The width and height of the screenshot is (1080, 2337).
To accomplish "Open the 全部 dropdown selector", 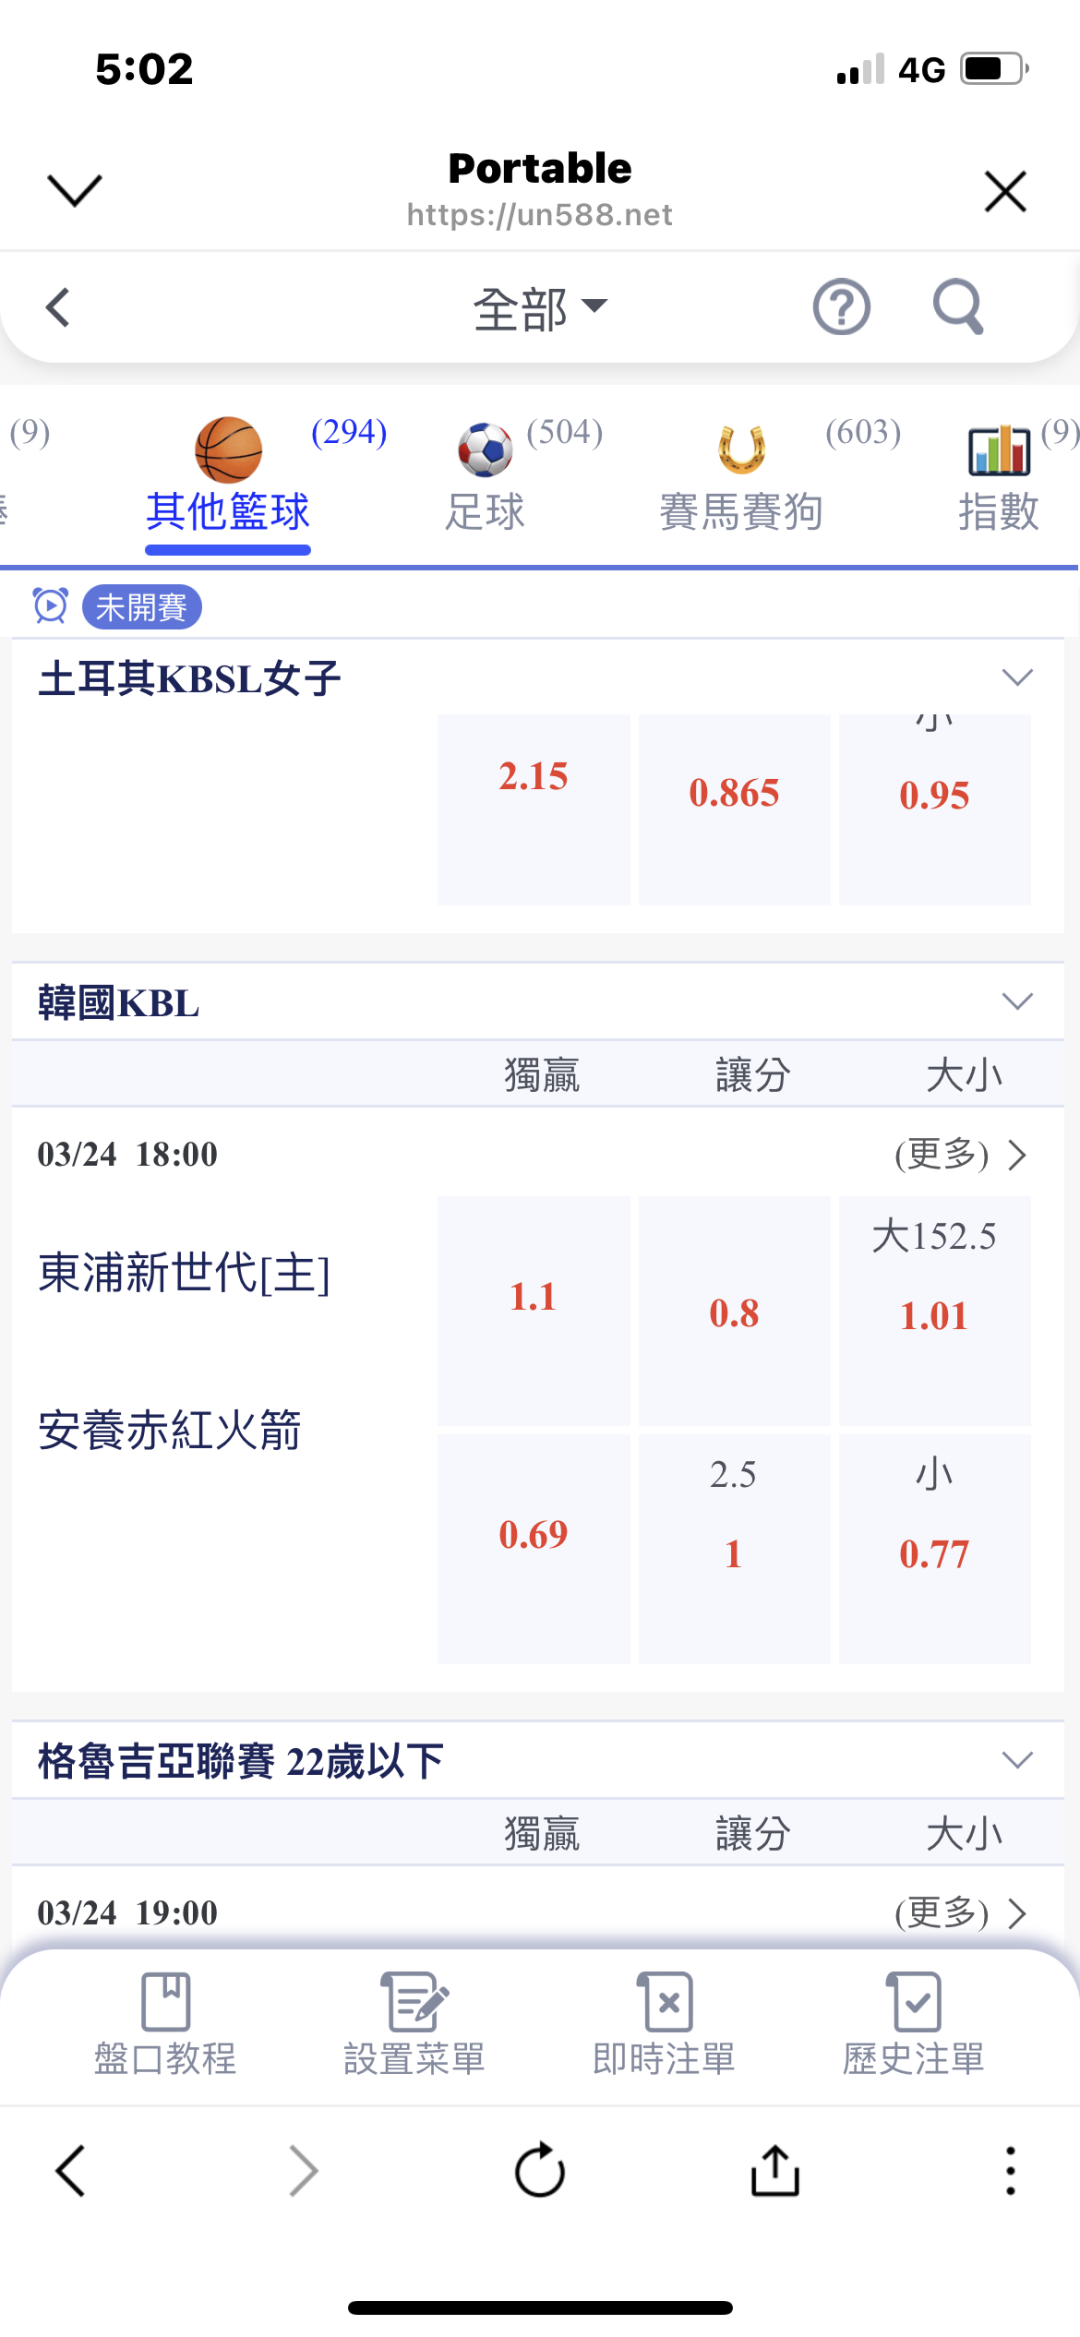I will point(540,308).
